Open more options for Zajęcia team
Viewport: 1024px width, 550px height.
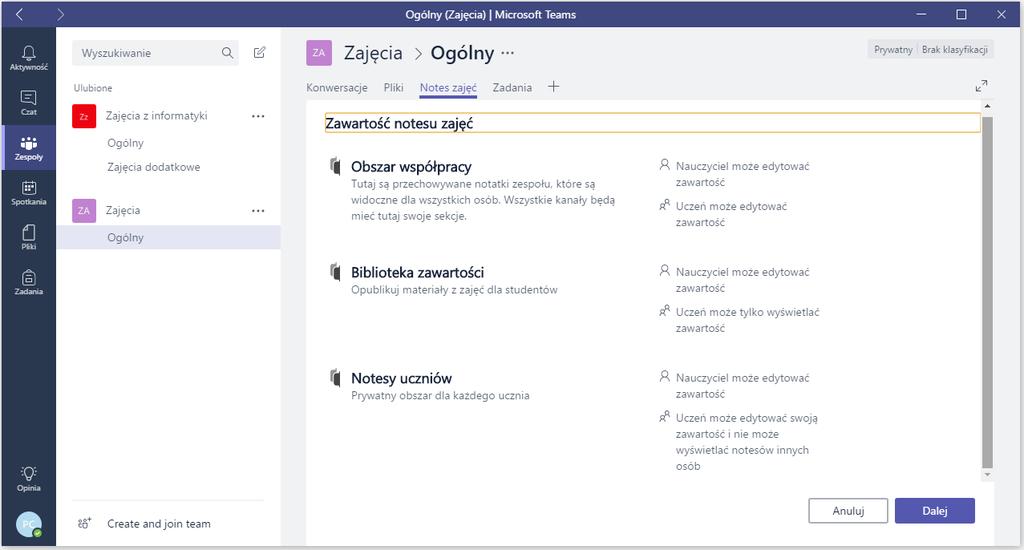coord(258,210)
